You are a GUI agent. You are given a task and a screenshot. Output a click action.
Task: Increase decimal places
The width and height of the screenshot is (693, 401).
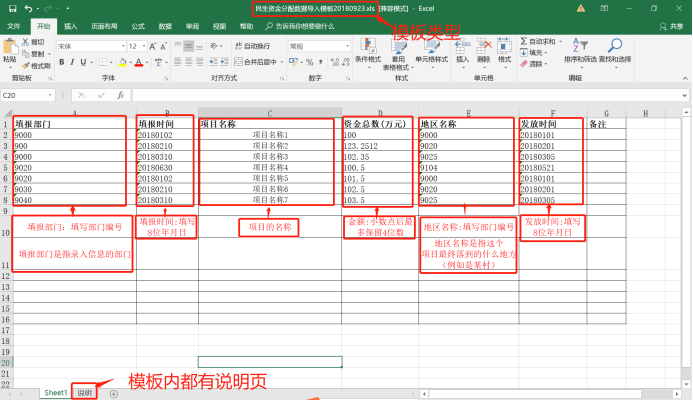coord(335,62)
